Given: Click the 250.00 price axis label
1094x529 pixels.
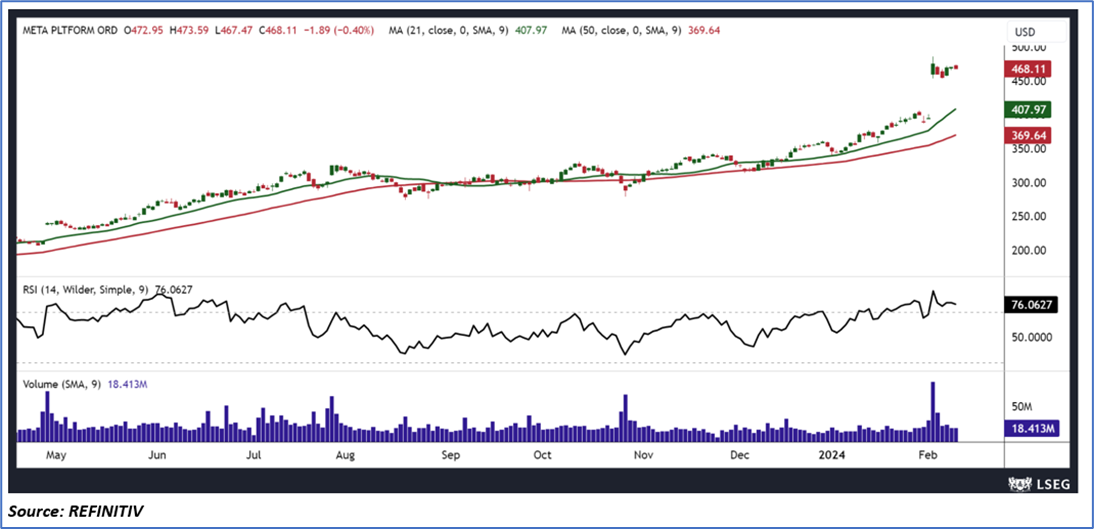Looking at the screenshot, I should 1027,216.
